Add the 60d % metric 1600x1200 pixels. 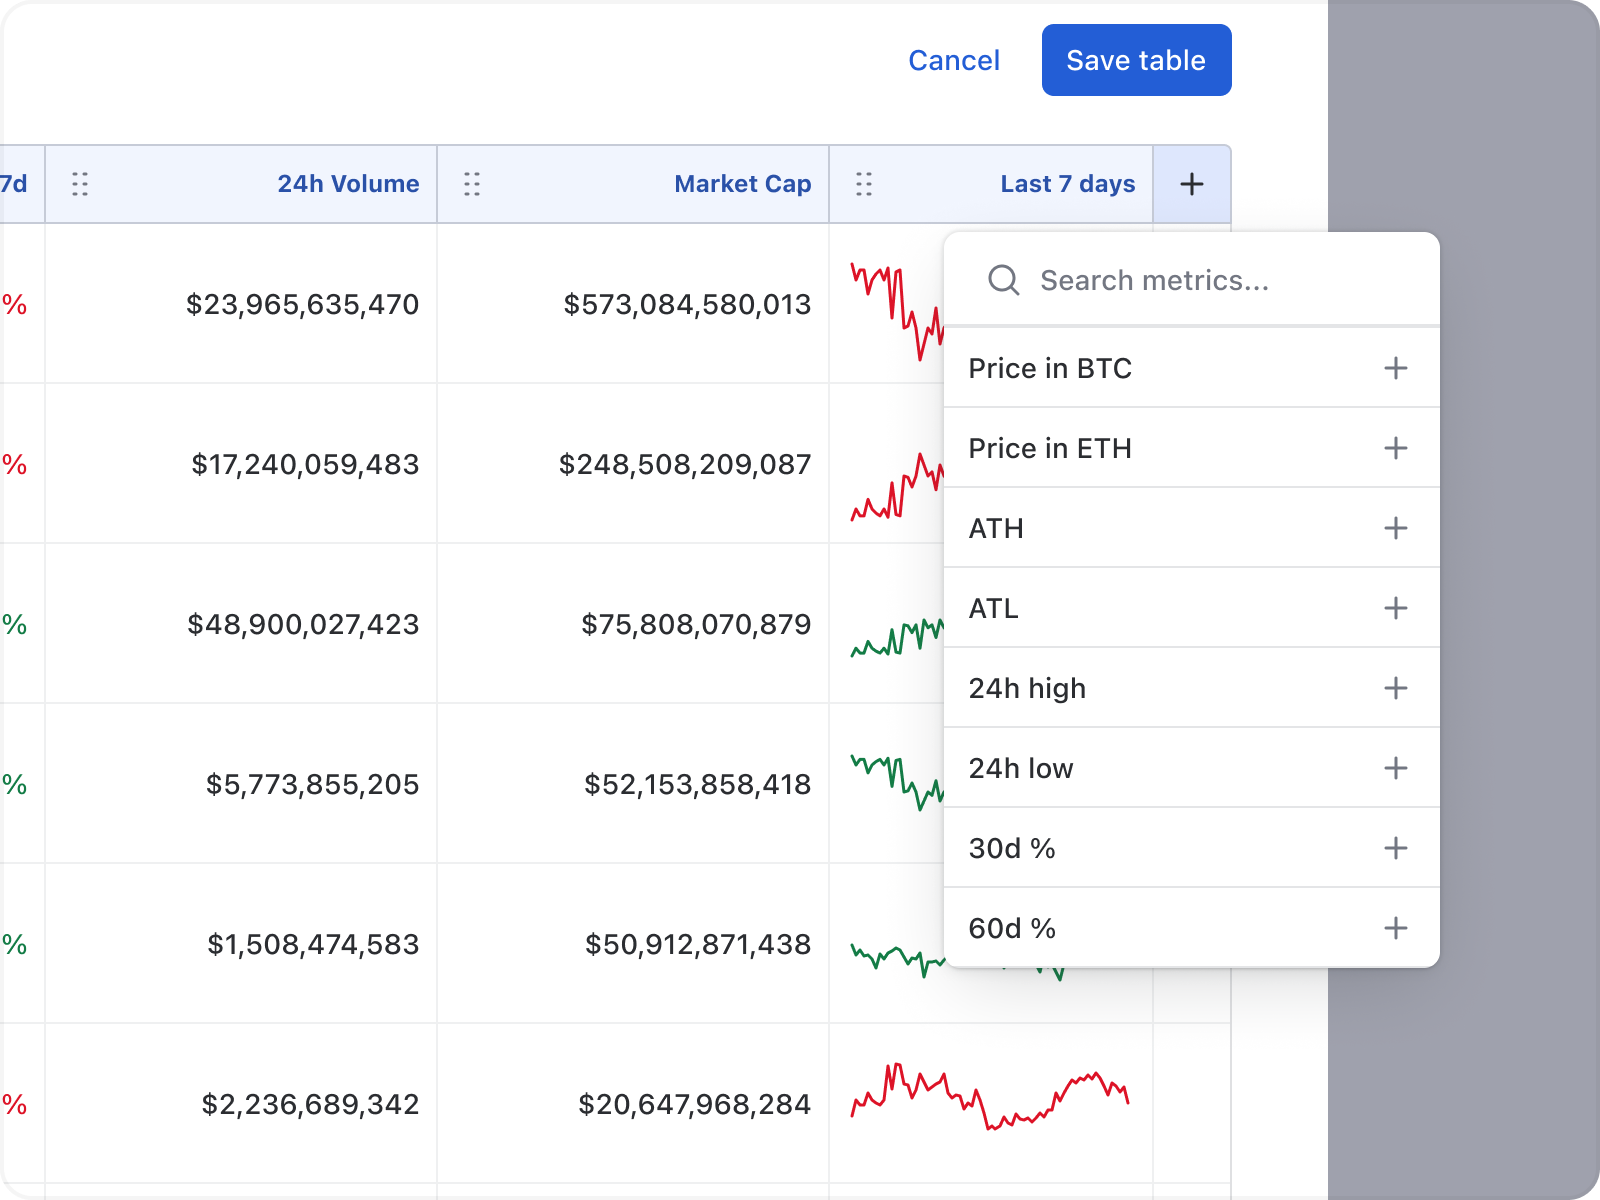click(1396, 928)
